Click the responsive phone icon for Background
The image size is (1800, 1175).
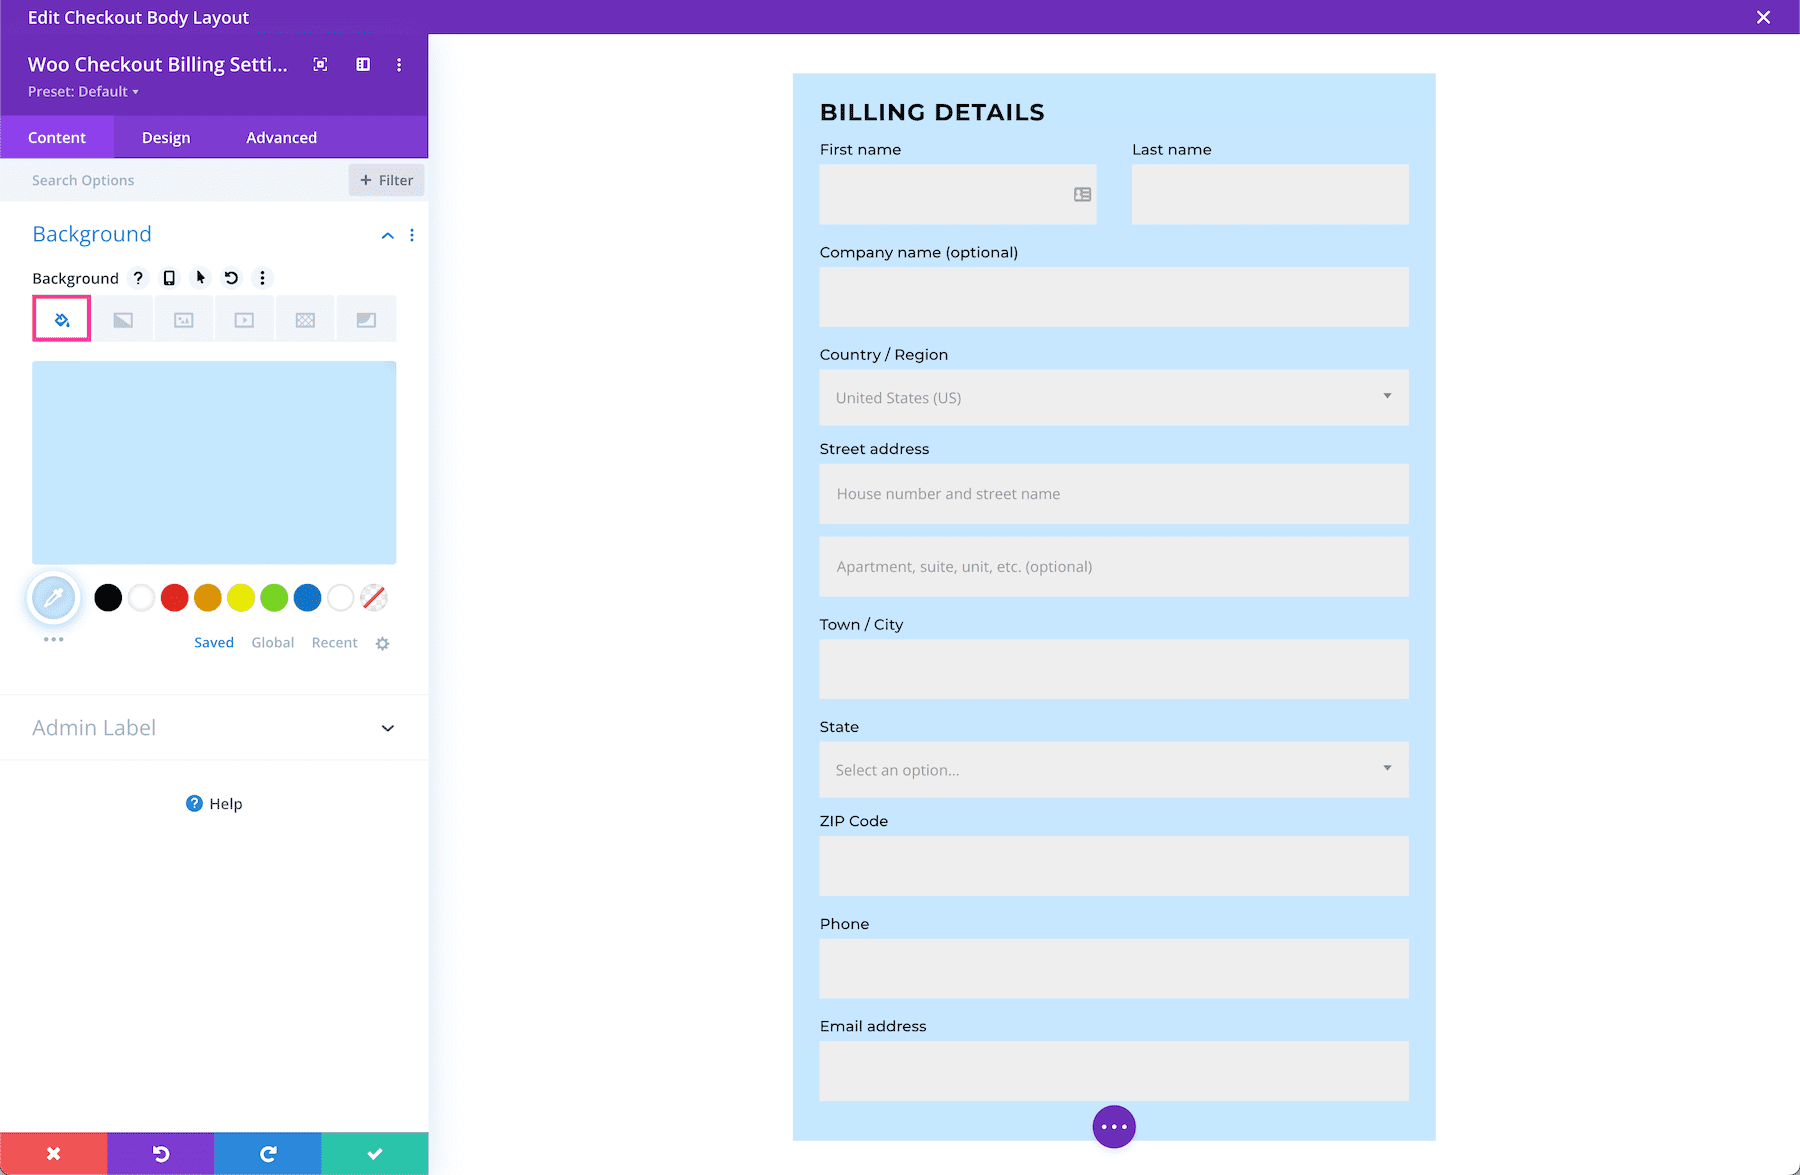(169, 278)
